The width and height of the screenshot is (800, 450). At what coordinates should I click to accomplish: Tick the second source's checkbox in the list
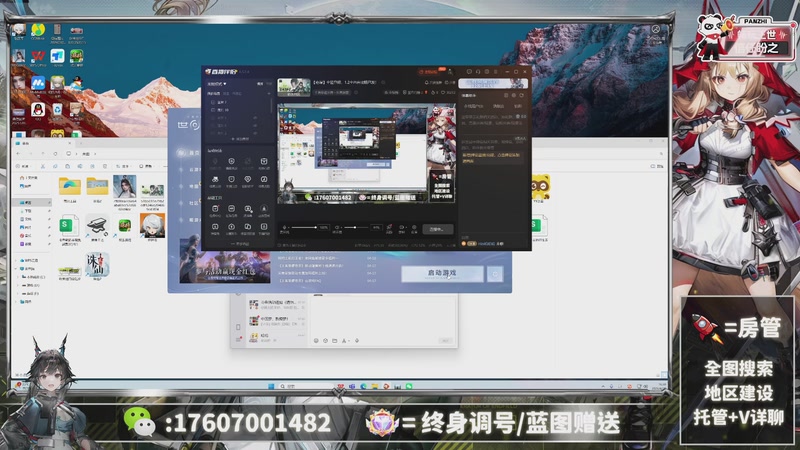pos(211,110)
